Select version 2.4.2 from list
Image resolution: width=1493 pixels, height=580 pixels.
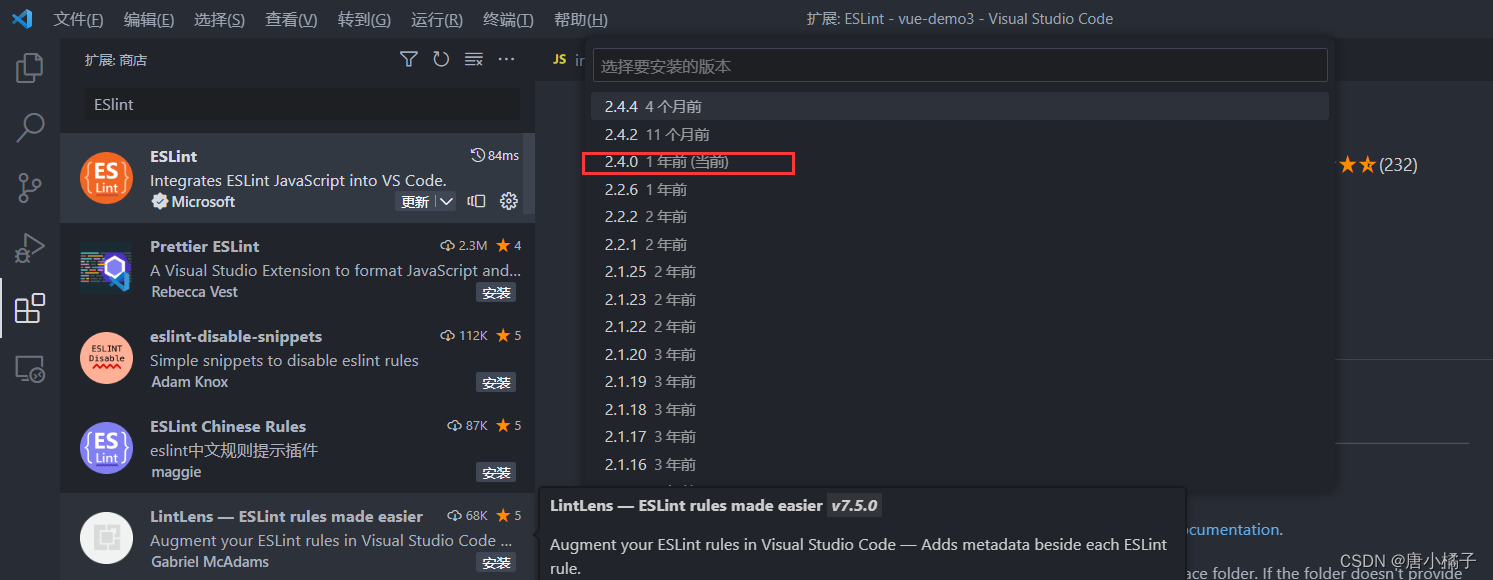960,134
